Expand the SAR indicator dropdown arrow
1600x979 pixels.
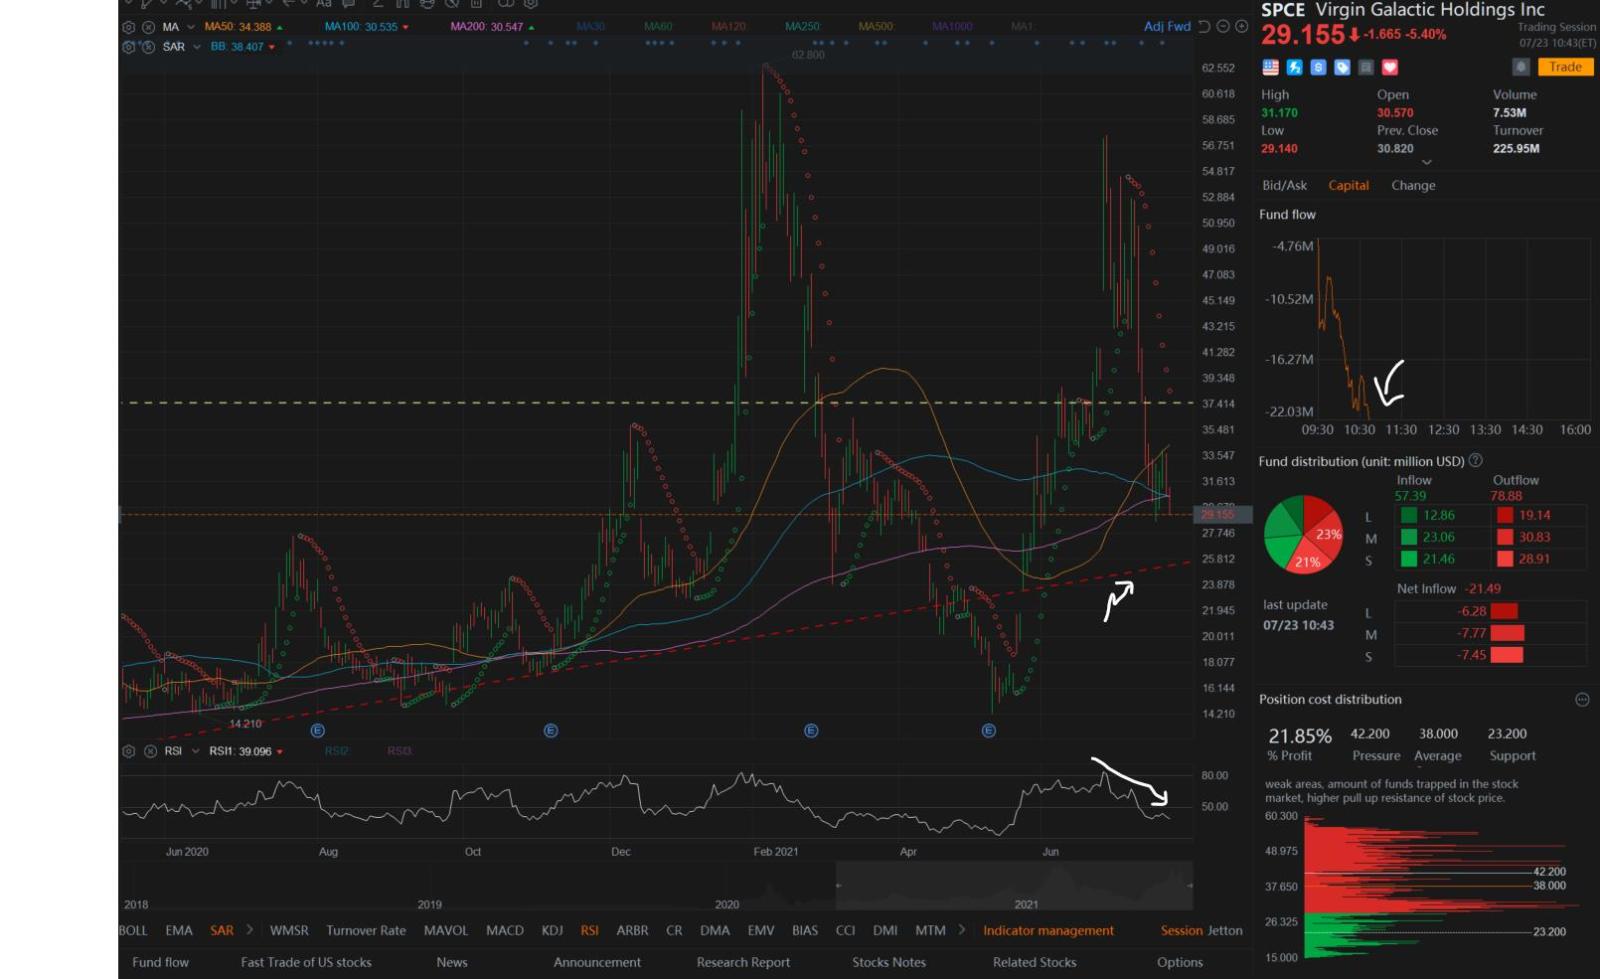(197, 47)
